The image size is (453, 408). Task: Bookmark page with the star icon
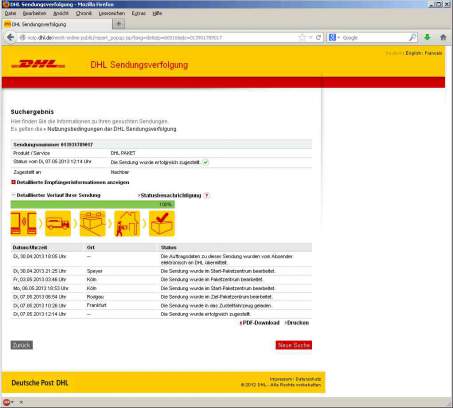[x=302, y=37]
